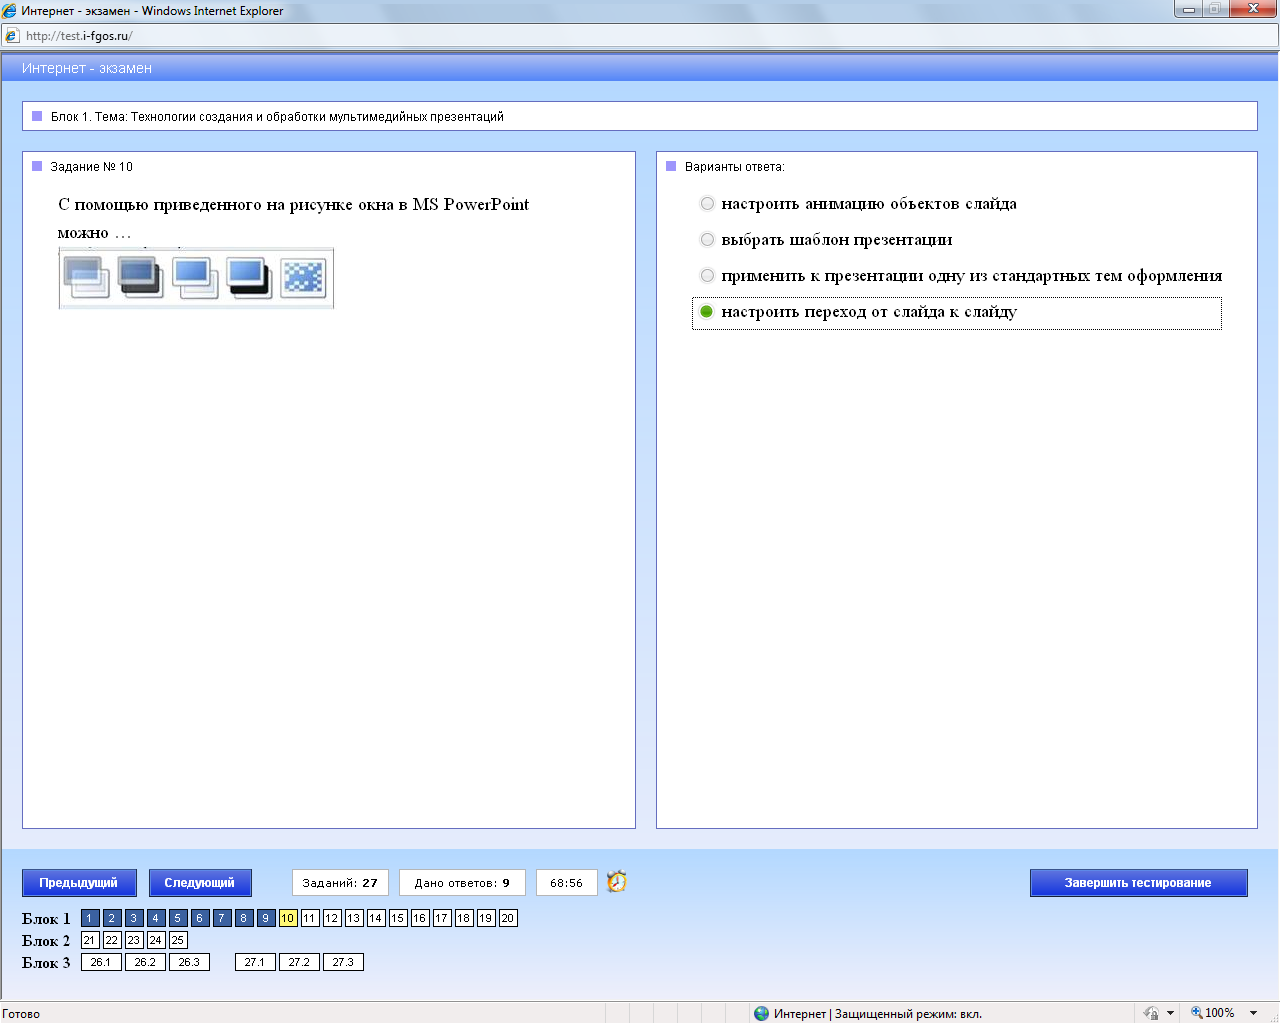Image resolution: width=1280 pixels, height=1024 pixels.
Task: Click the 68:56 remaining time display
Action: (566, 883)
